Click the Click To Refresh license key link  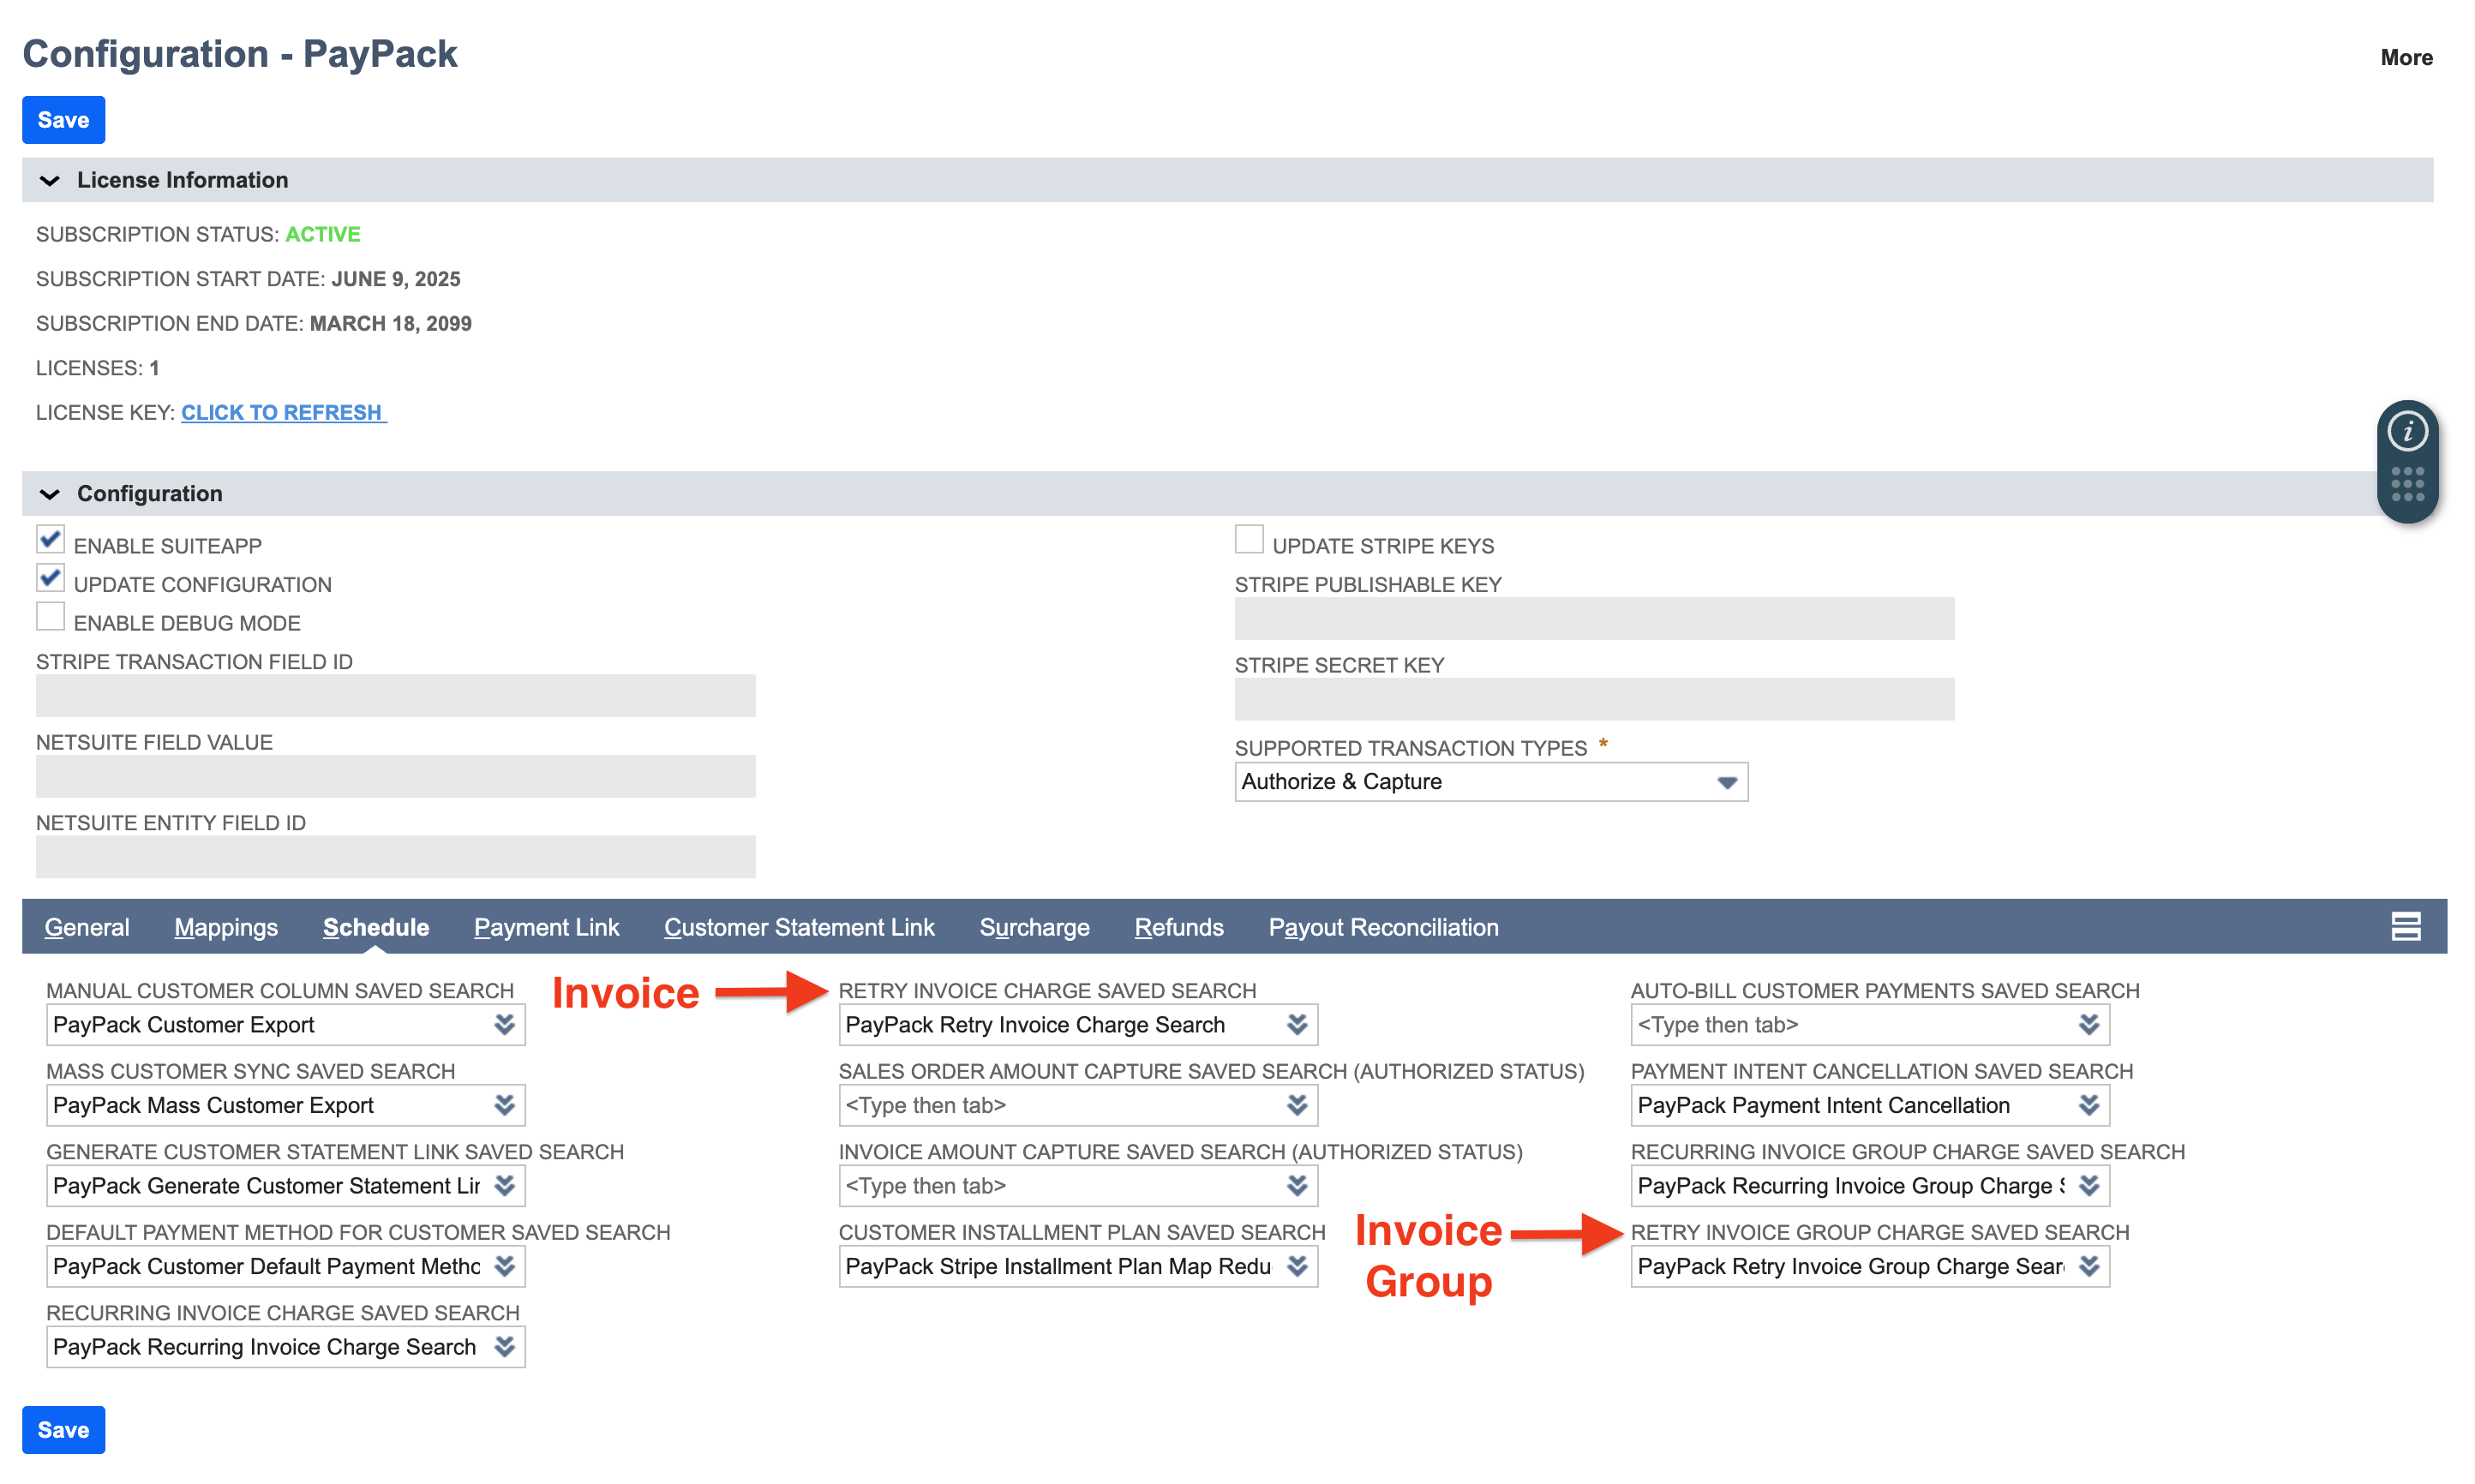point(283,412)
